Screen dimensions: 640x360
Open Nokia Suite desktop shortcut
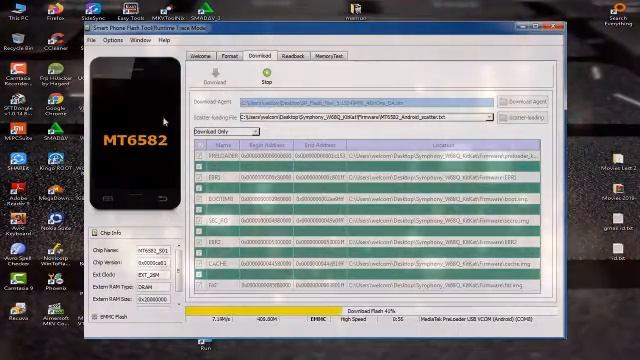tap(56, 222)
